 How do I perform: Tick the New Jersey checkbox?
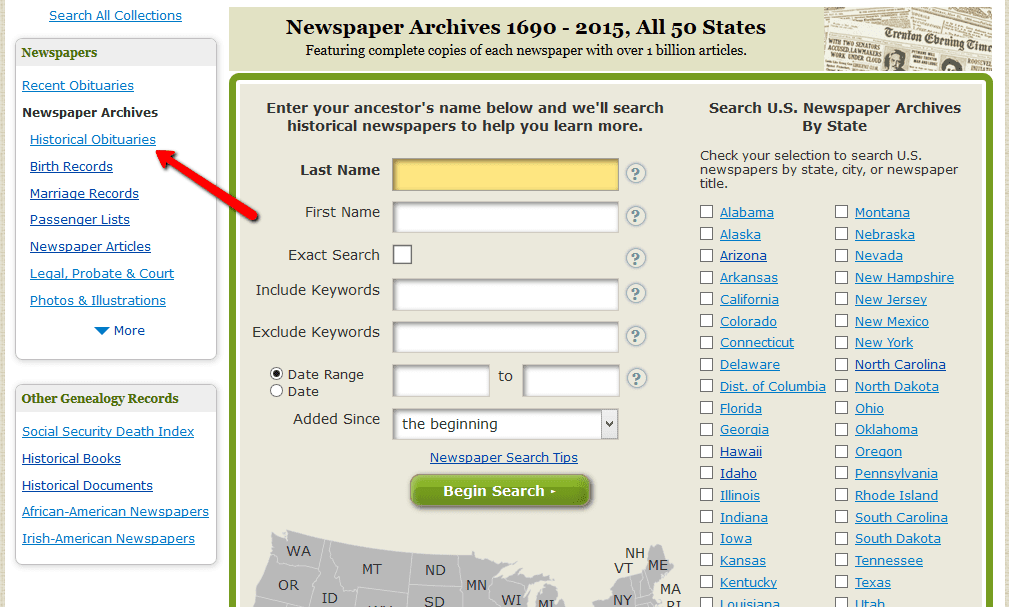[842, 299]
